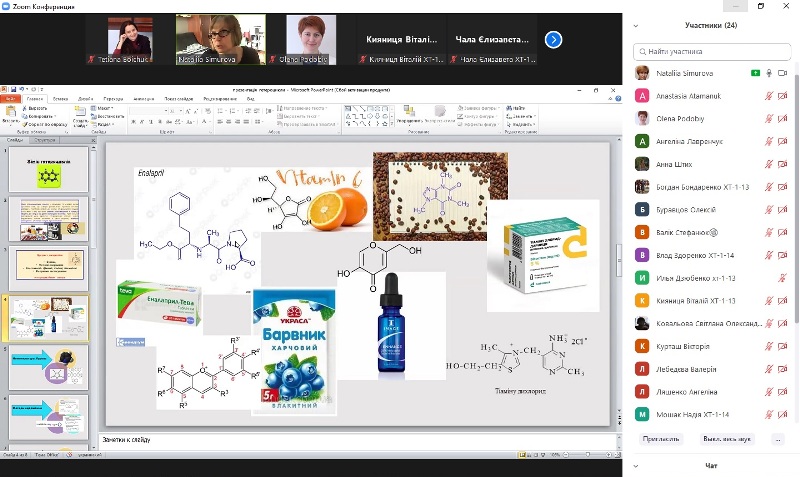Screen dimensions: 800x477
Task: Select slide 1 thumbnail in slide pane
Action: [48, 169]
